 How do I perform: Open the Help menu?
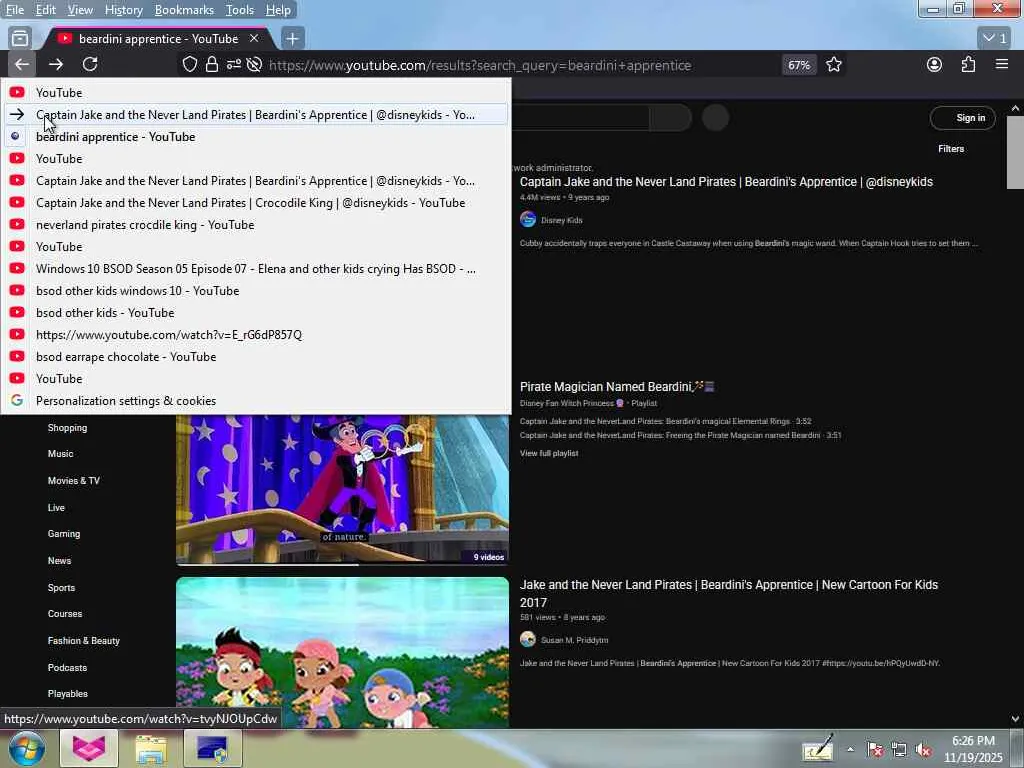click(x=278, y=10)
